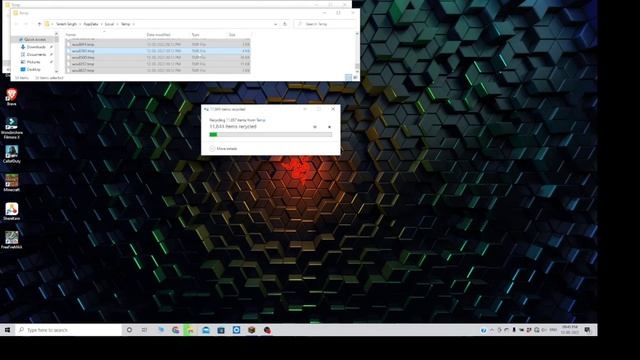The height and width of the screenshot is (360, 640).
Task: Click the Cortana circle on taskbar
Action: tap(129, 330)
